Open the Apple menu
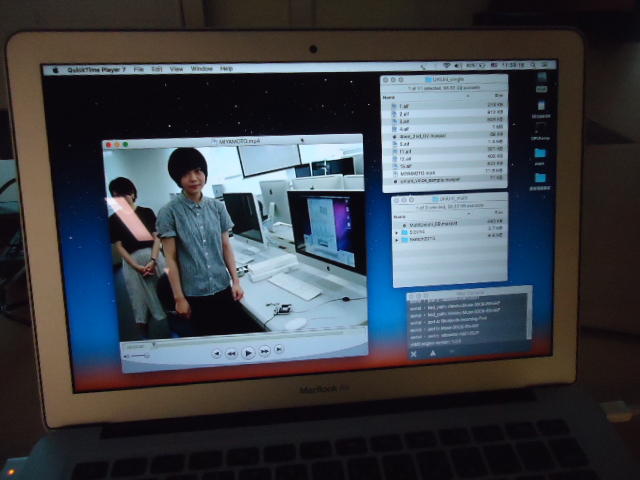 [x=56, y=70]
